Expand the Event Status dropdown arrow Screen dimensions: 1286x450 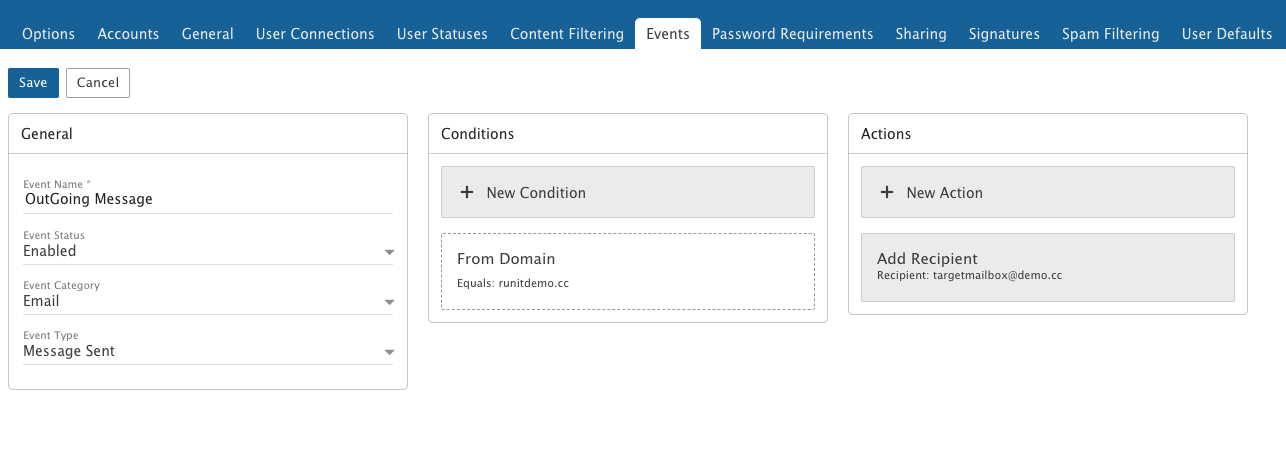[x=389, y=252]
